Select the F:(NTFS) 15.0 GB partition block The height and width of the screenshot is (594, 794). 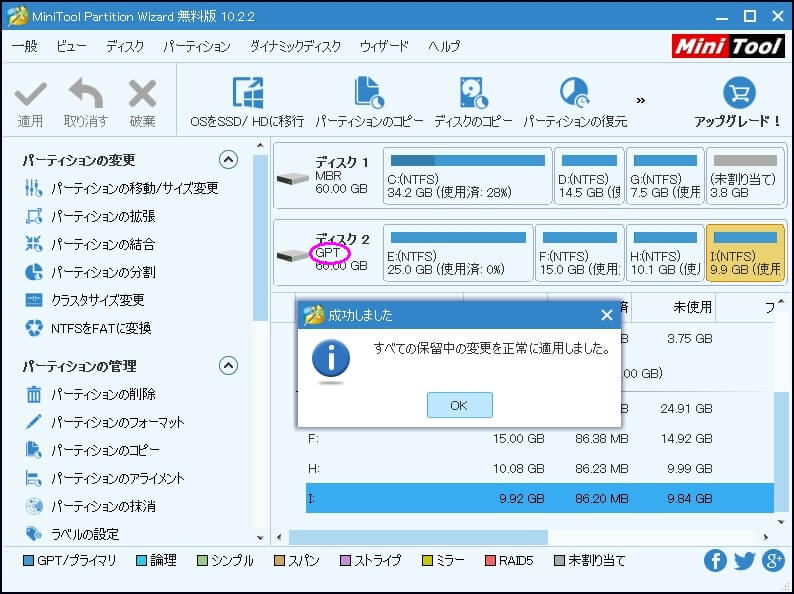(x=579, y=253)
